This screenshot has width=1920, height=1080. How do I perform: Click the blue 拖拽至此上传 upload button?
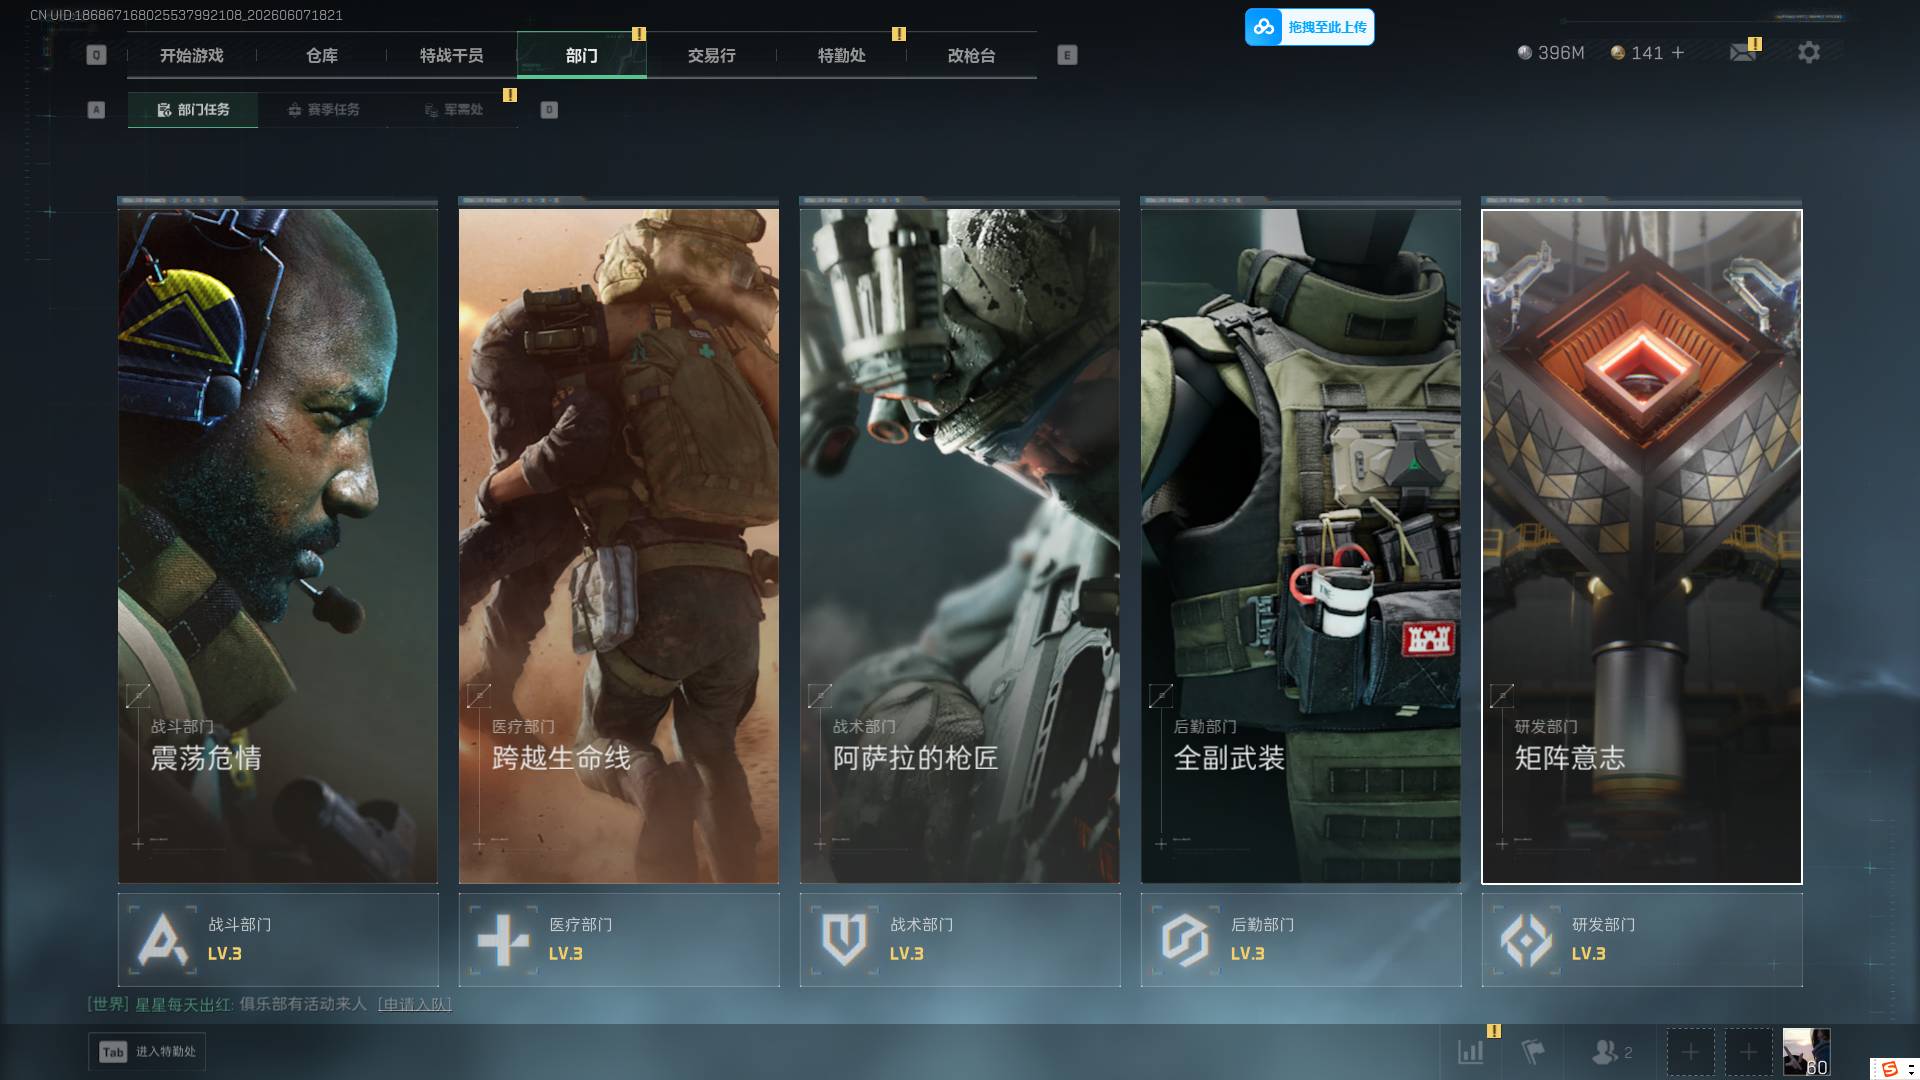(1309, 27)
